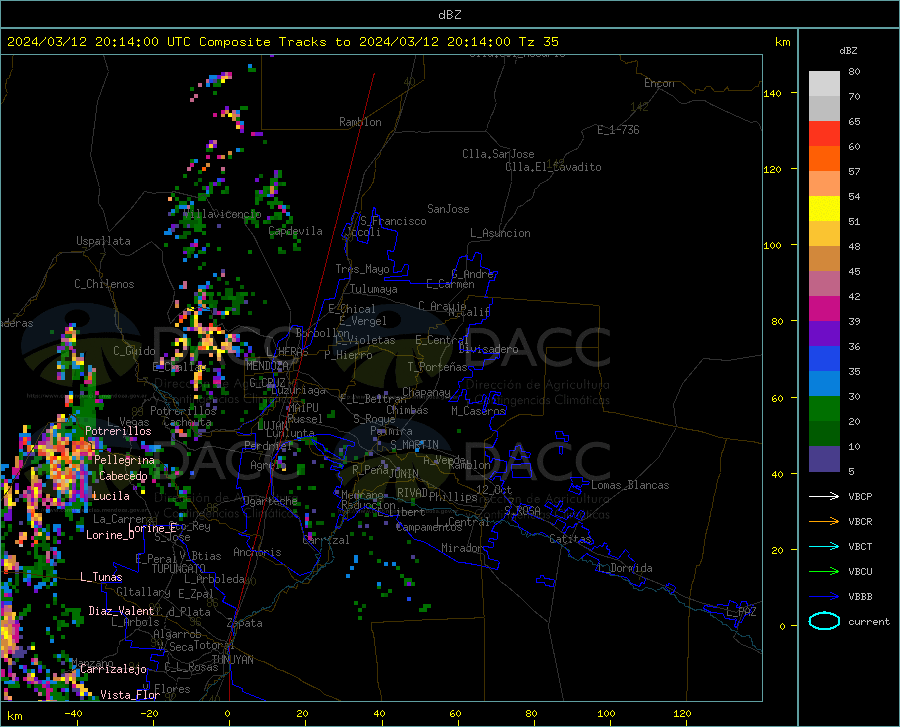Screen dimensions: 900x727
Task: Select the bright green 30 dBZ color swatch
Action: (824, 409)
